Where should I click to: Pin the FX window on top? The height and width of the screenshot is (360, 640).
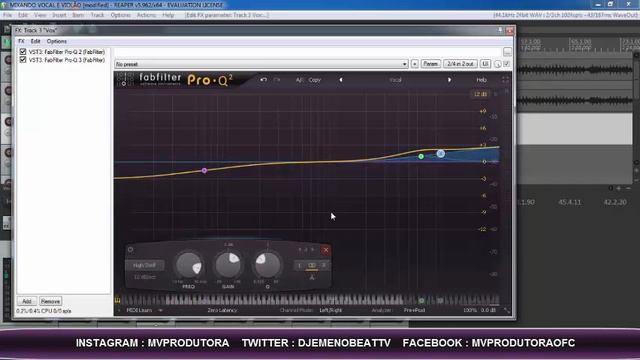(x=500, y=30)
